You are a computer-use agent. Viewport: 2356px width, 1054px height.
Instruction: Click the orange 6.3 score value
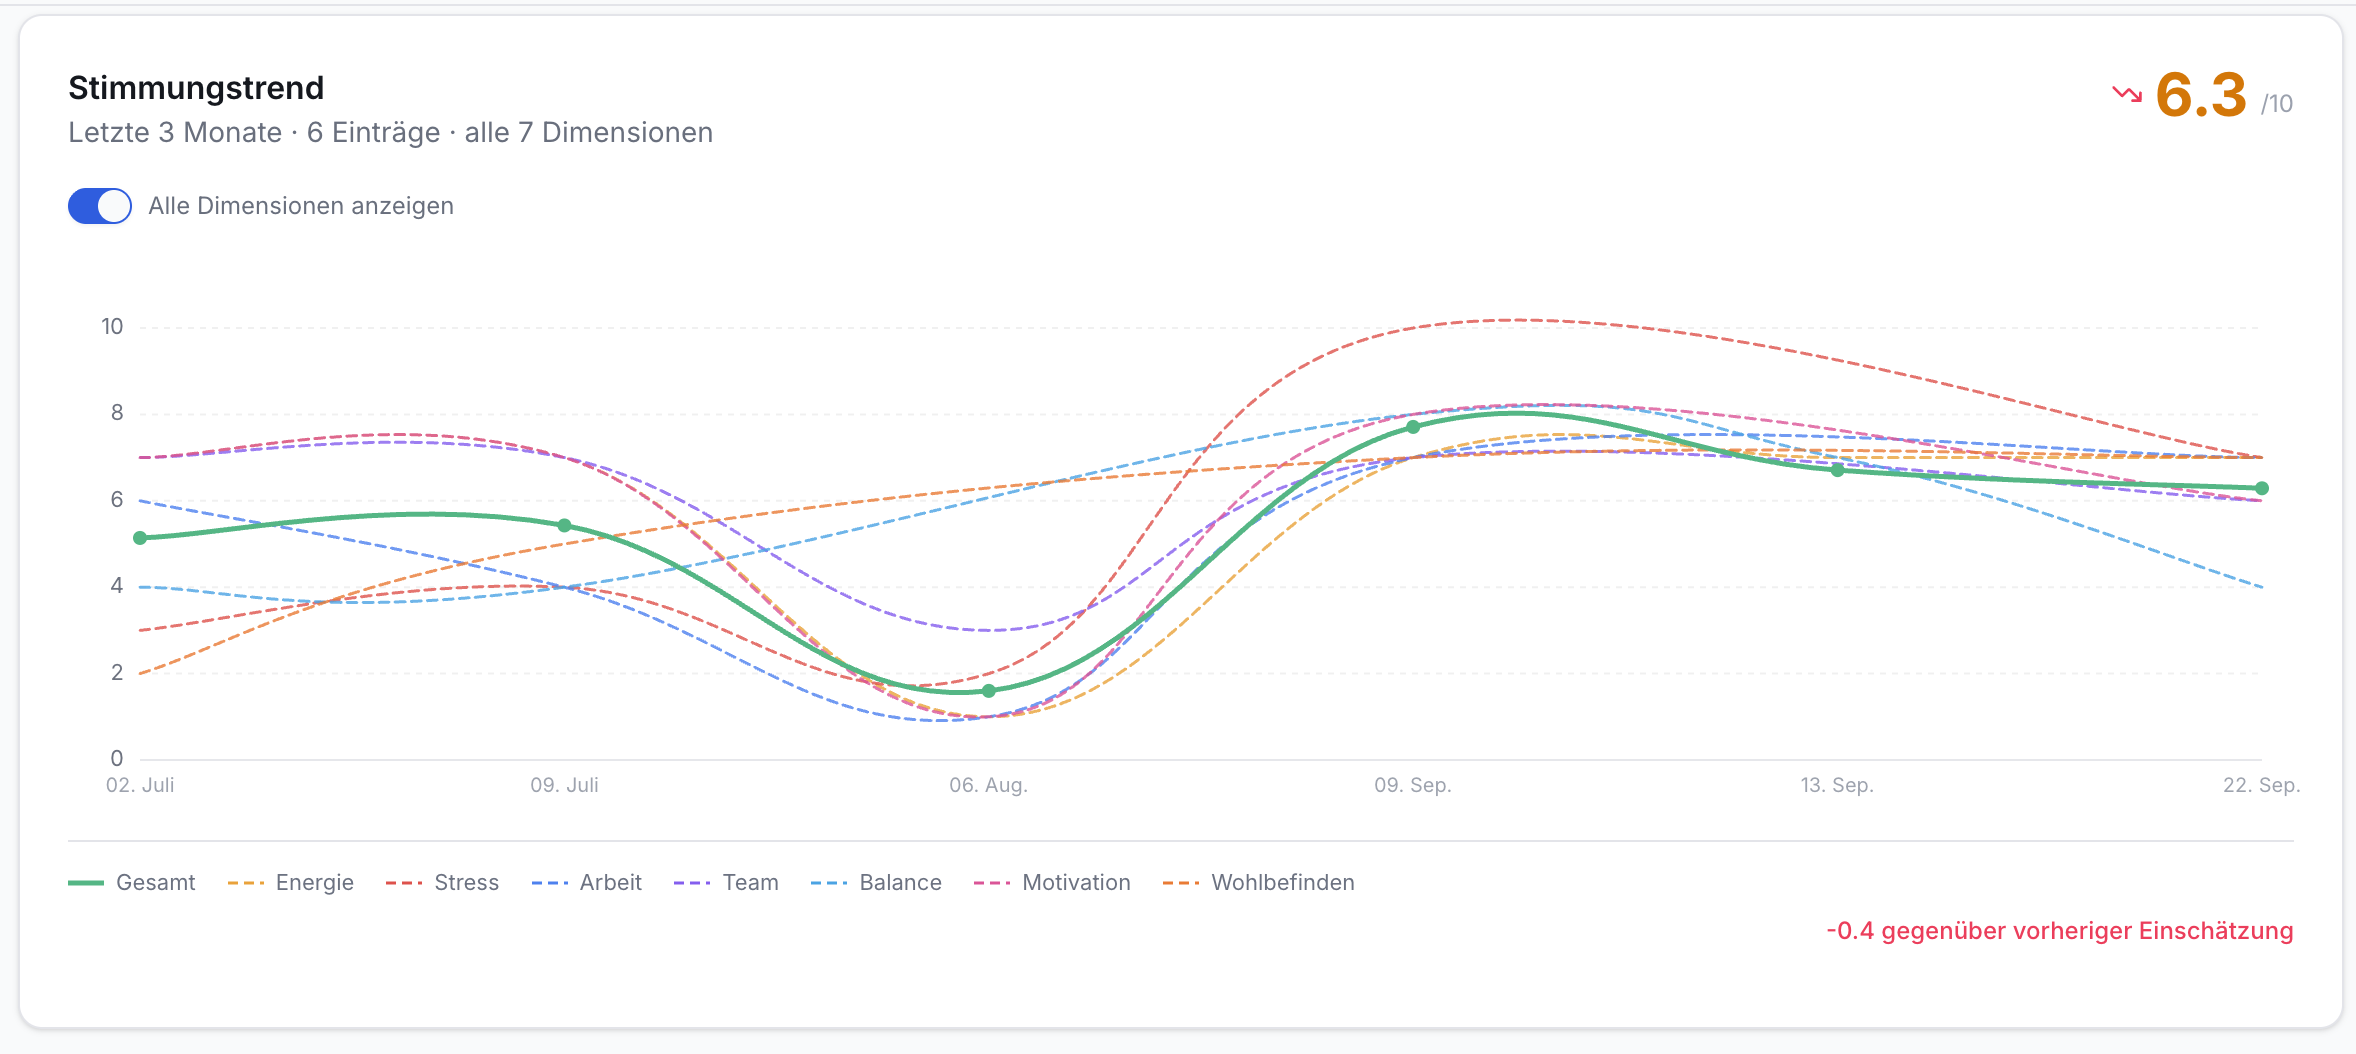coord(2201,95)
